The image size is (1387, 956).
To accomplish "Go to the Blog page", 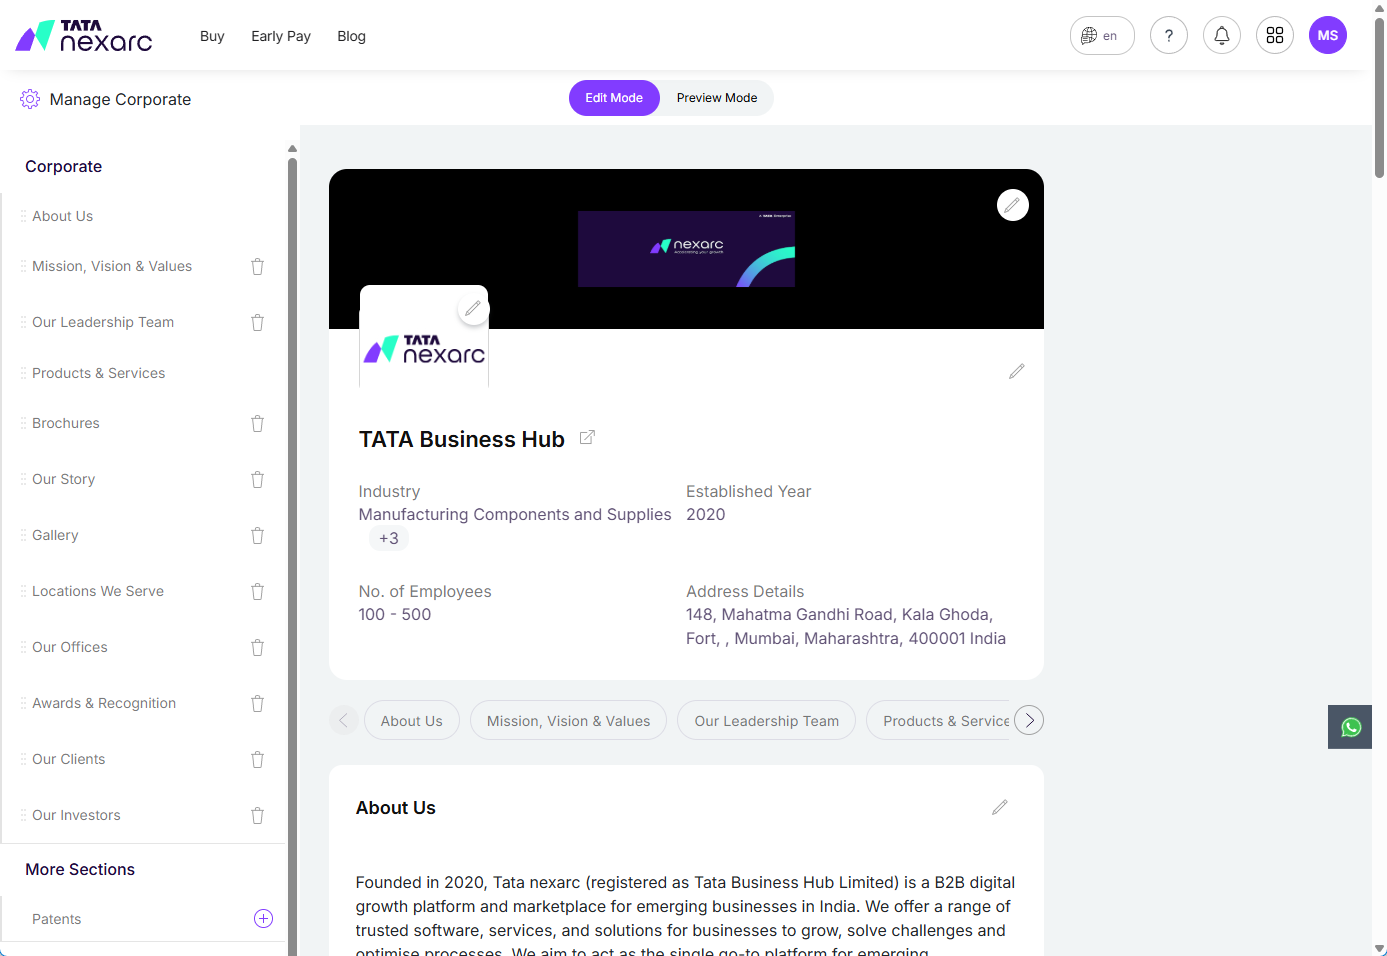I will click(x=352, y=36).
